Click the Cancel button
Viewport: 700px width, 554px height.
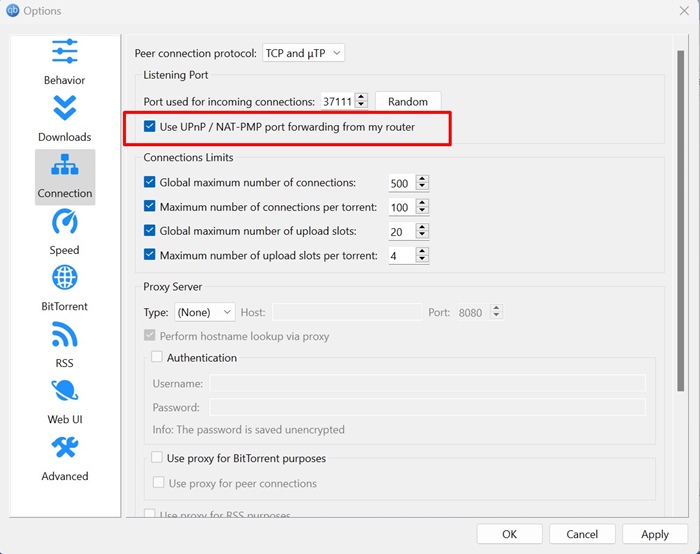click(x=582, y=534)
